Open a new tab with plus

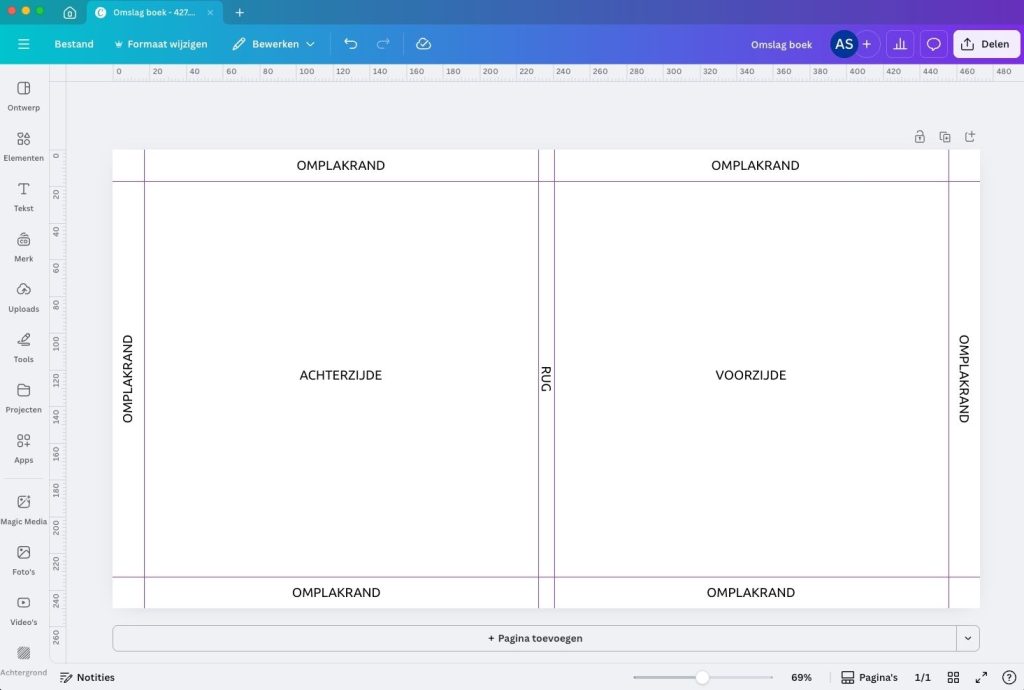(240, 12)
